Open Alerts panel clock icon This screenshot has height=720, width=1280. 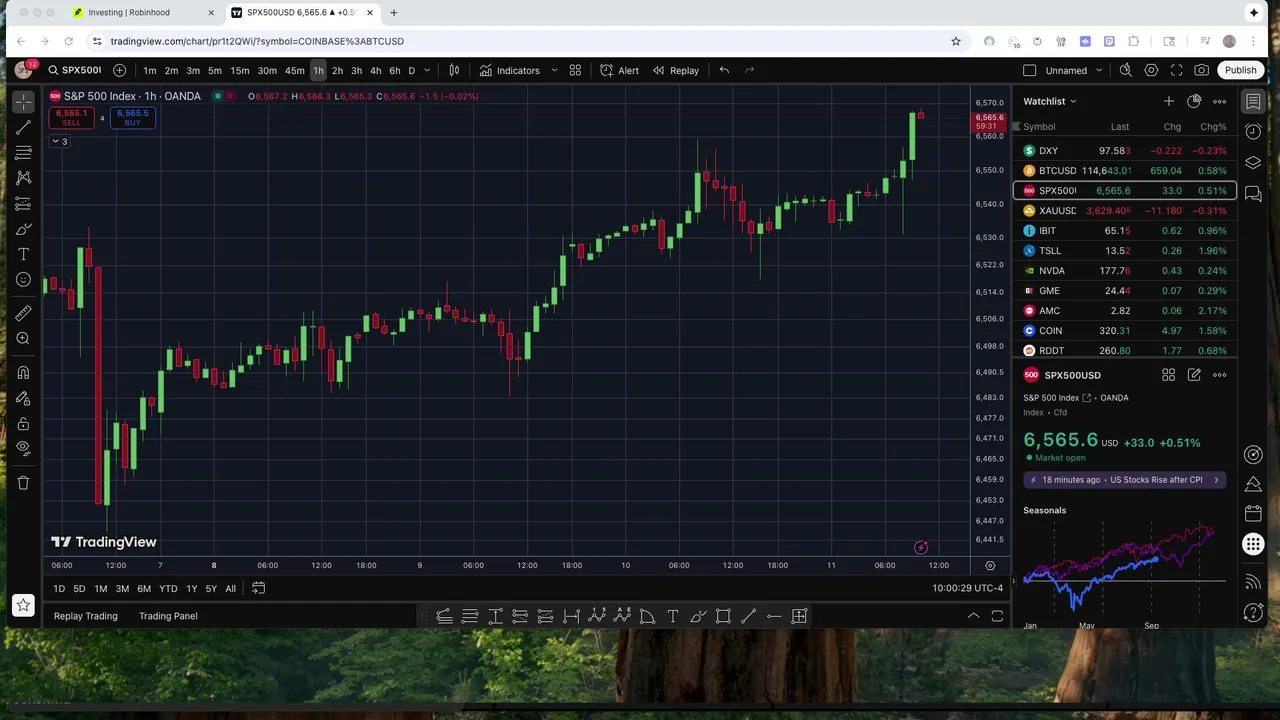(x=1253, y=132)
